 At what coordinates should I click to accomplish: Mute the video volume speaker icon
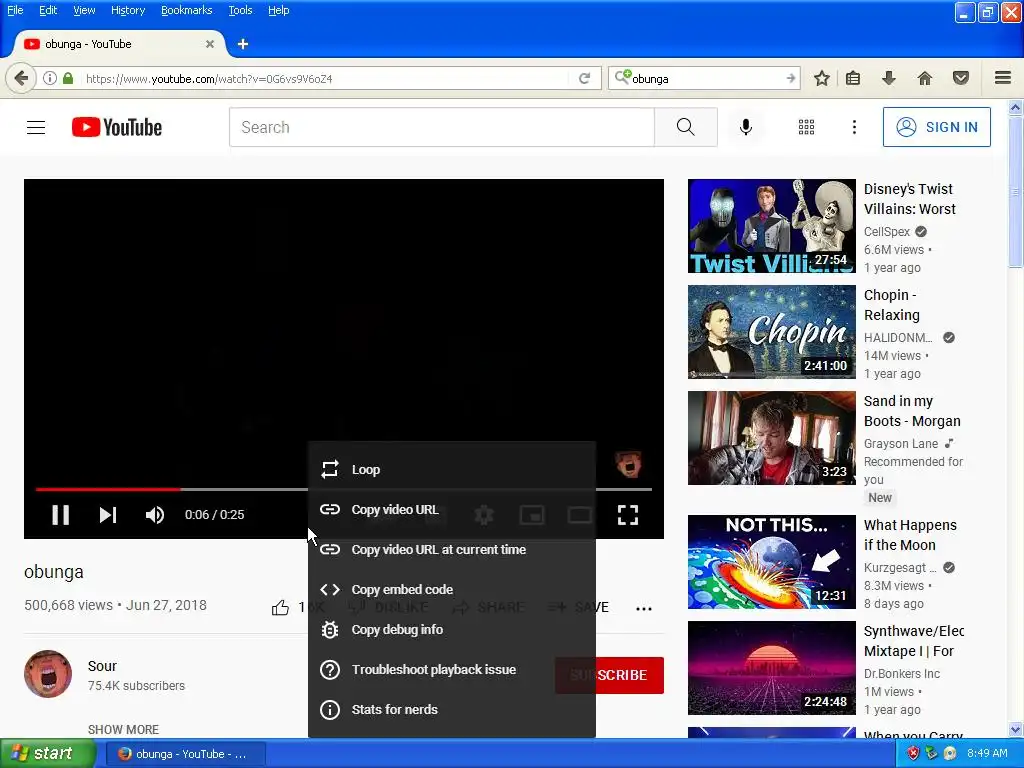pos(155,515)
